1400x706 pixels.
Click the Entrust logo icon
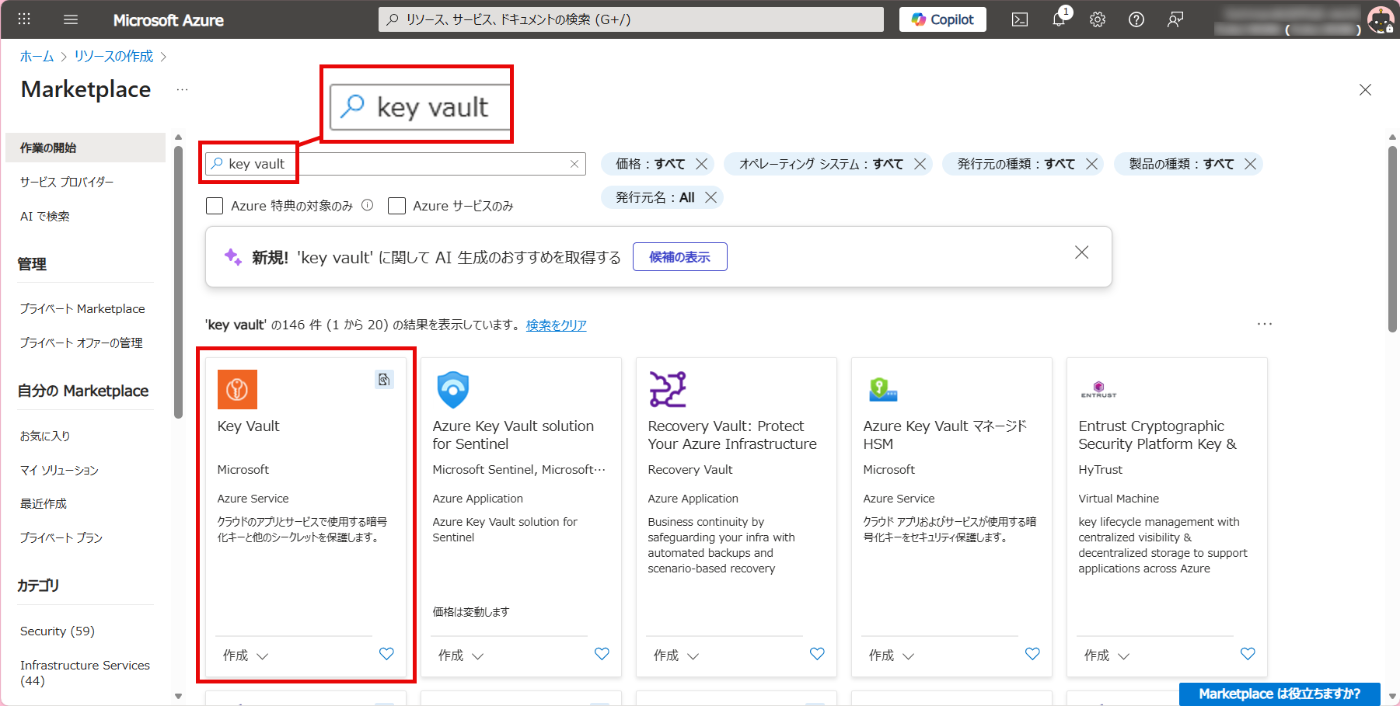point(1098,389)
